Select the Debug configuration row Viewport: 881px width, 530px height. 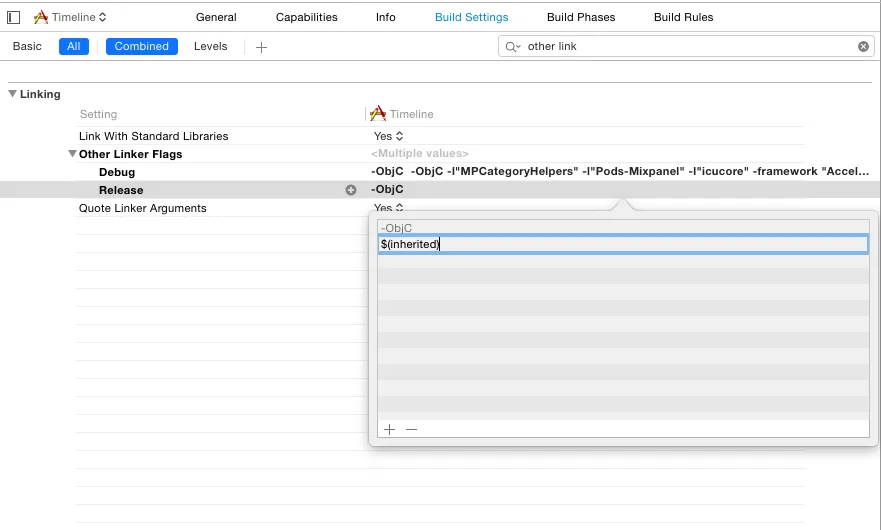[x=117, y=172]
